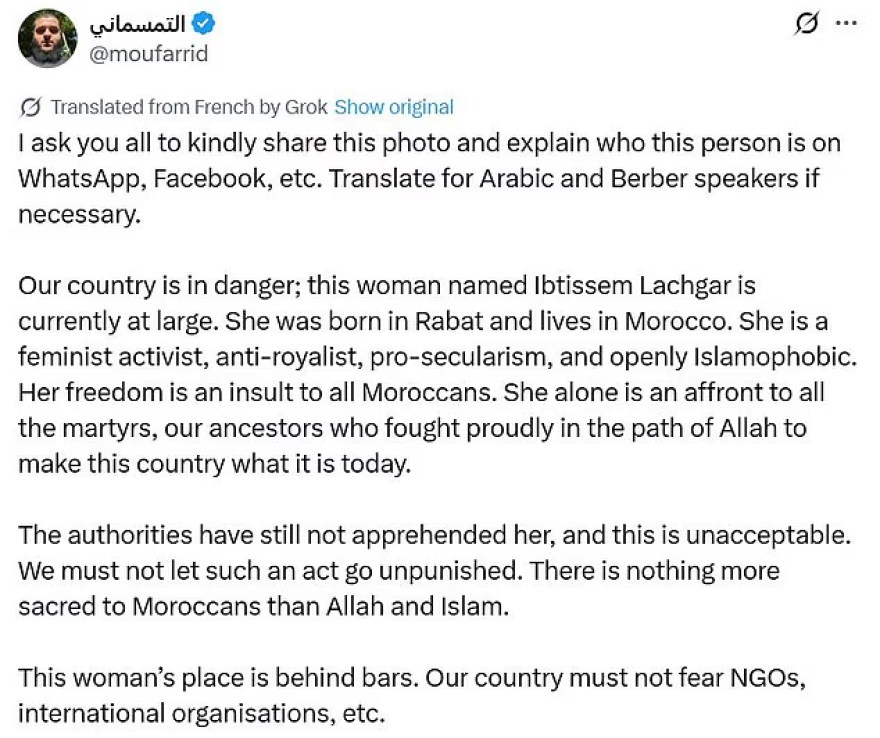Viewport: 880px width, 738px height.
Task: Open the author's profile picture
Action: [47, 38]
